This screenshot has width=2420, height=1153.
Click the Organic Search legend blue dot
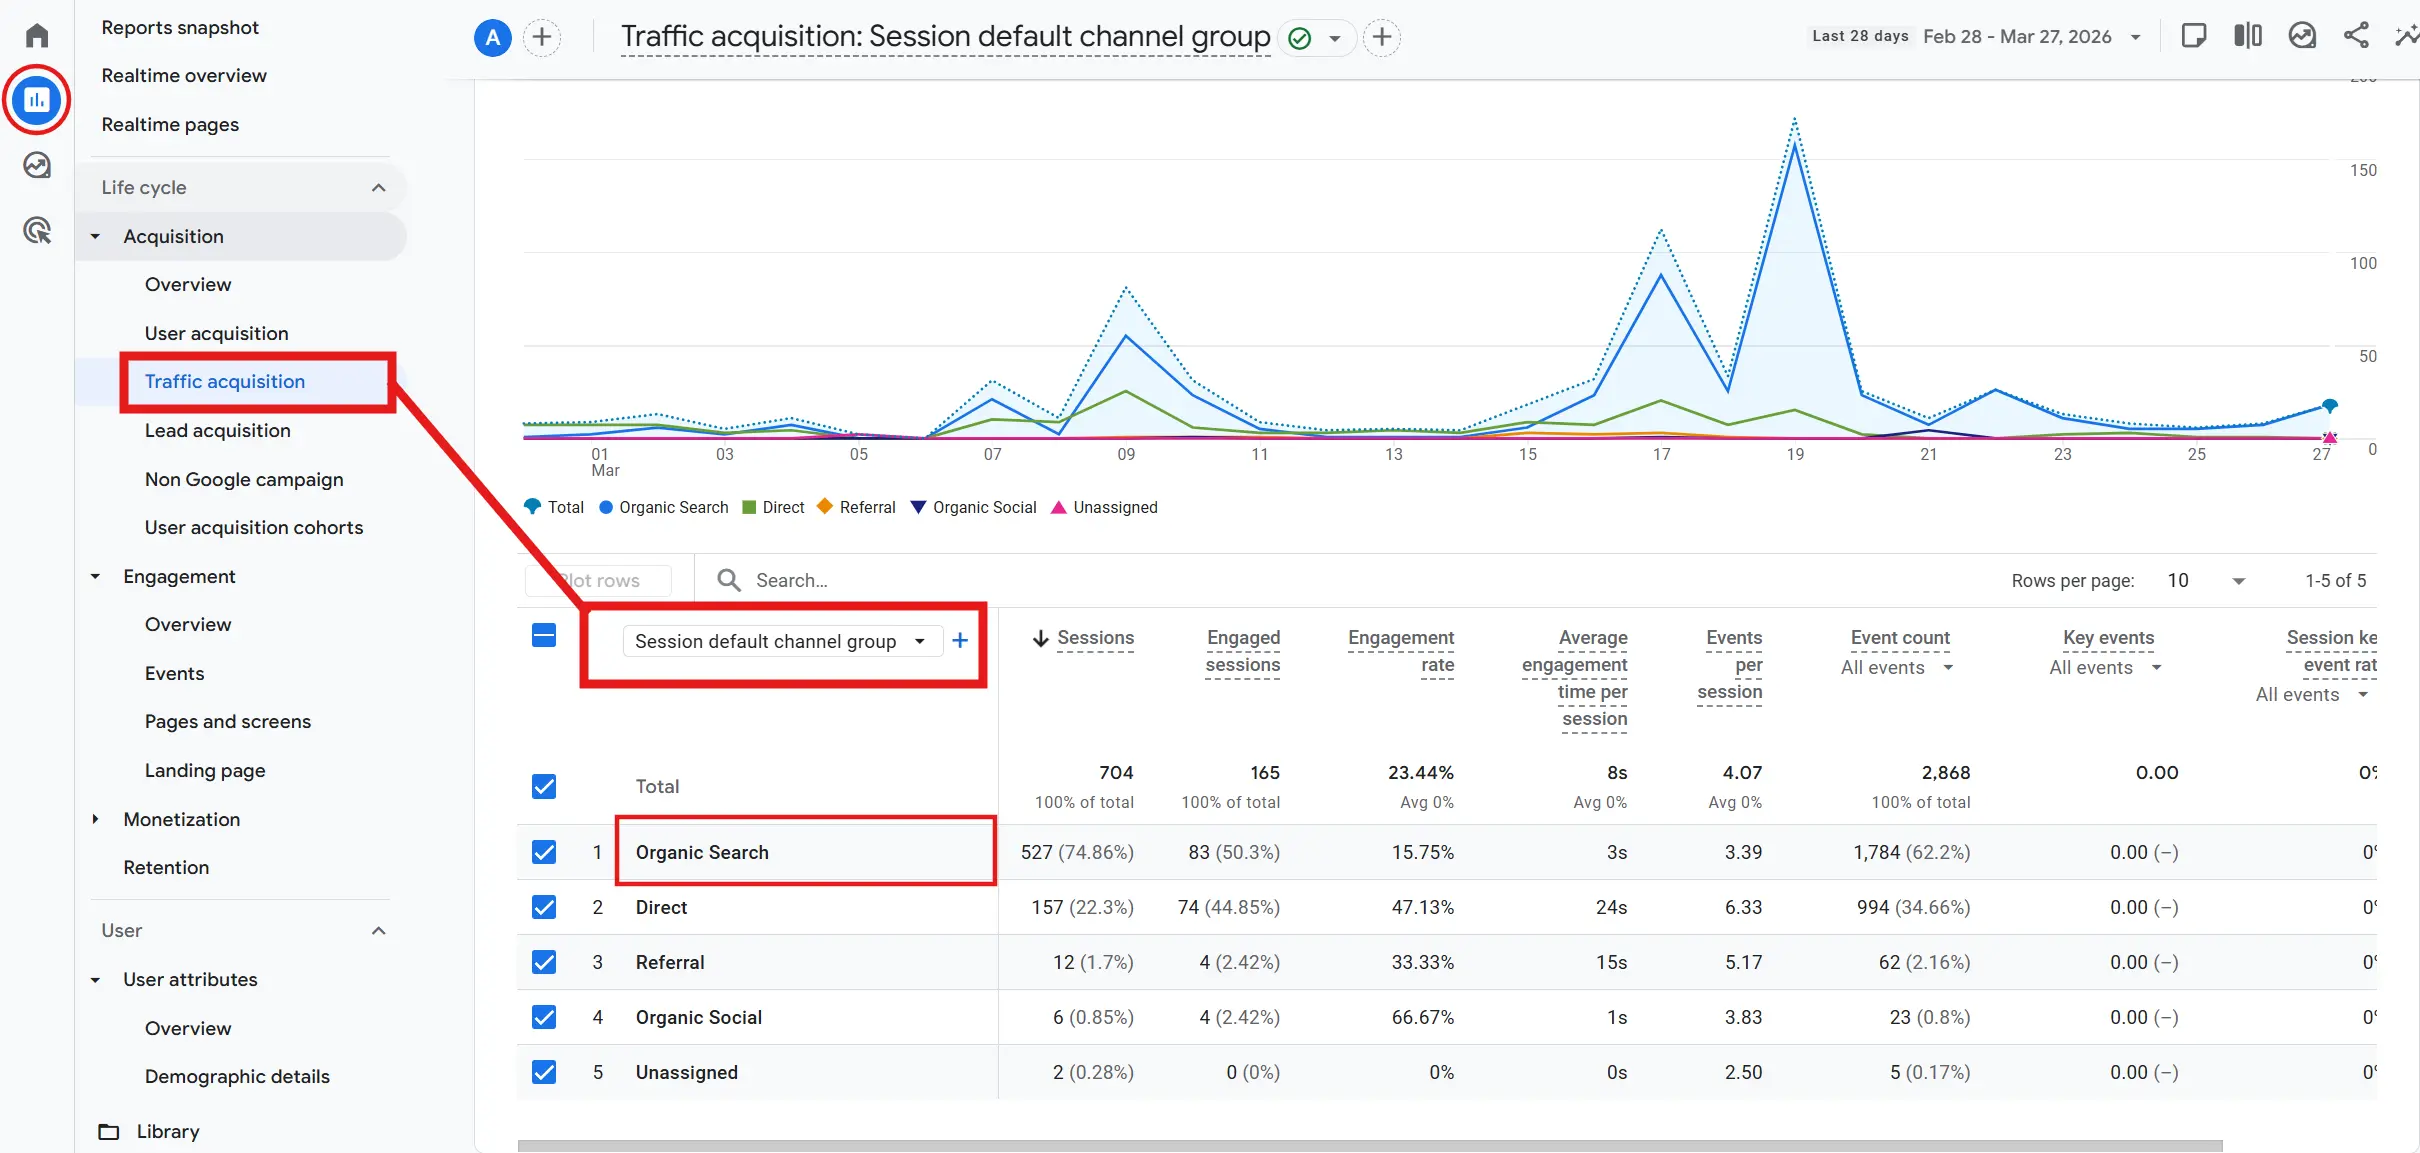click(x=606, y=507)
